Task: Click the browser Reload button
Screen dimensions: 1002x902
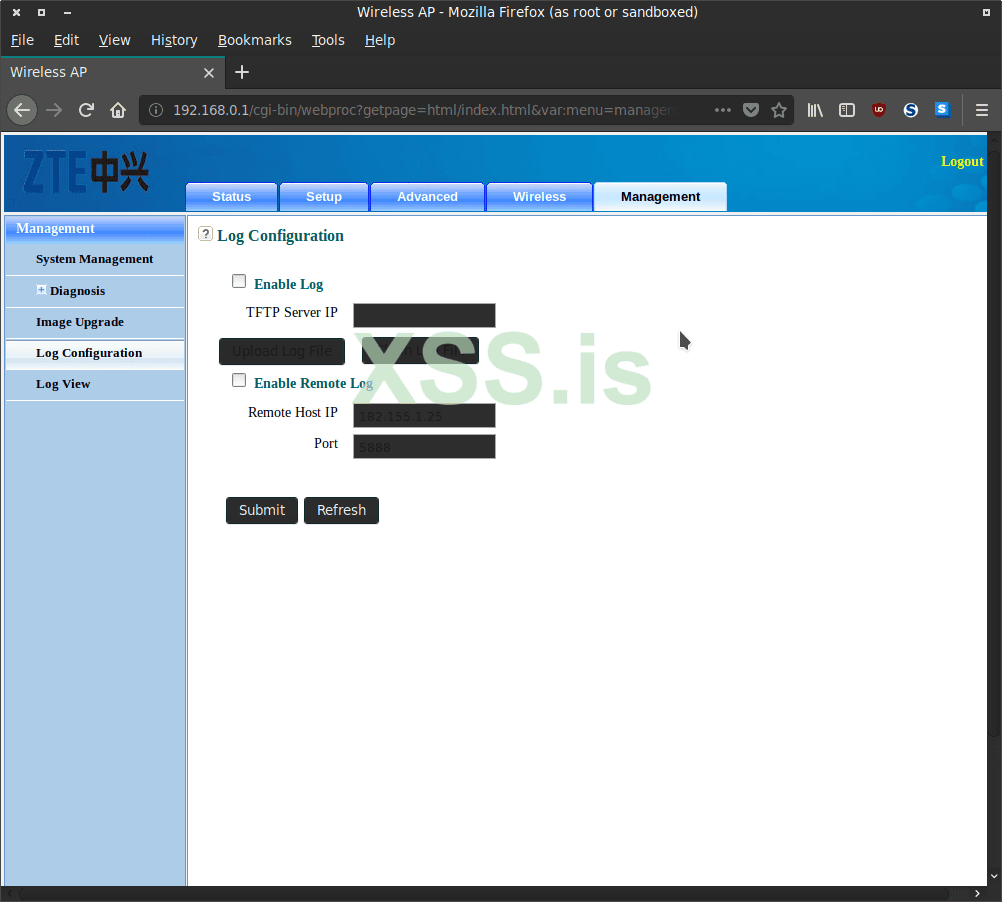Action: pos(86,110)
